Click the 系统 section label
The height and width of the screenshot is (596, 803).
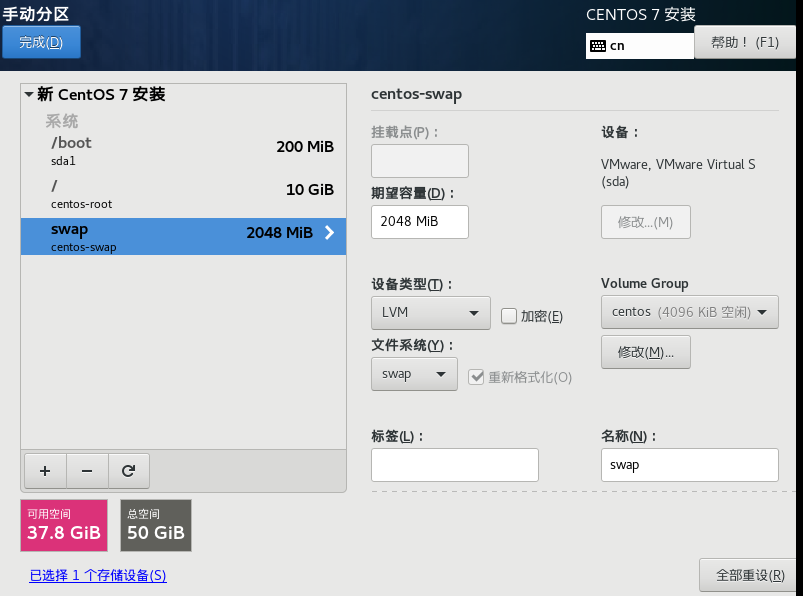(62, 121)
